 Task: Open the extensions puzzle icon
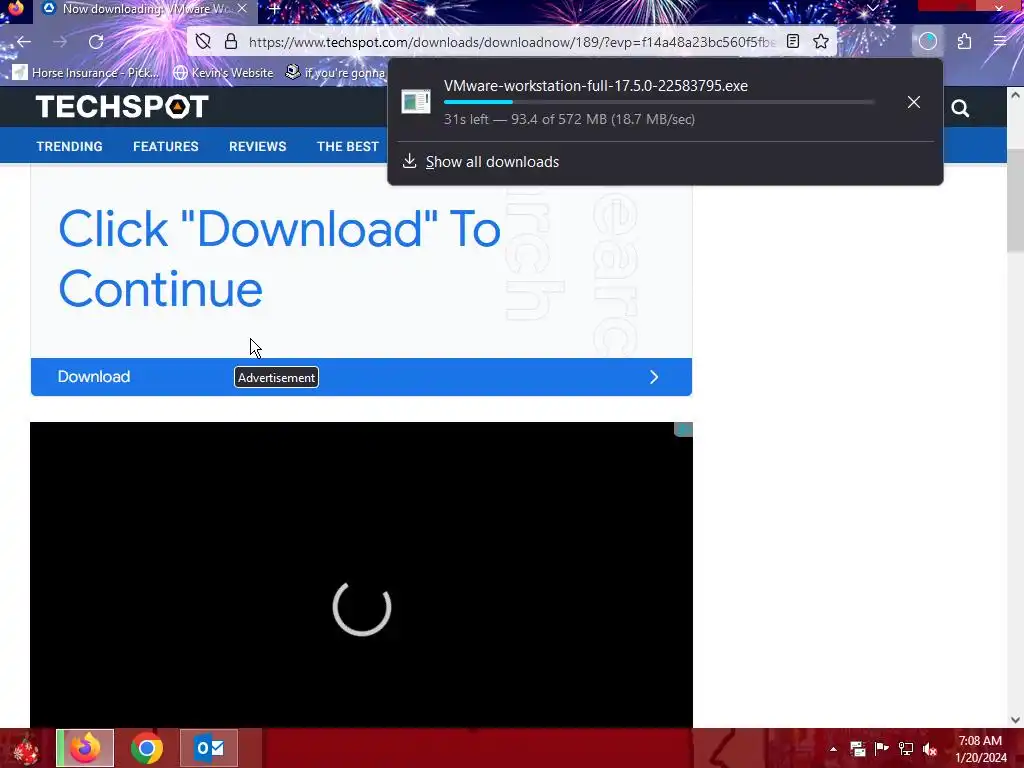pos(964,42)
